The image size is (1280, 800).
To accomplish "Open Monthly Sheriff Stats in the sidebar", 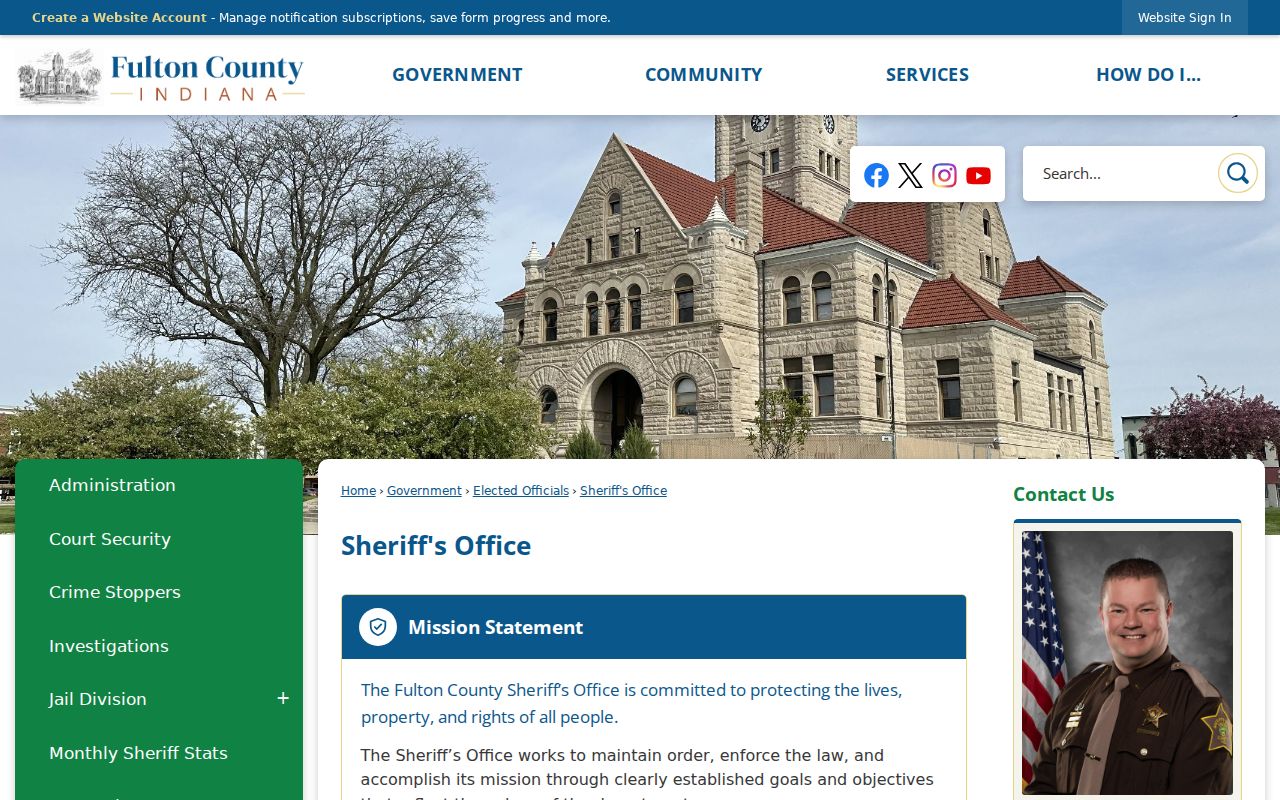I will [x=138, y=753].
